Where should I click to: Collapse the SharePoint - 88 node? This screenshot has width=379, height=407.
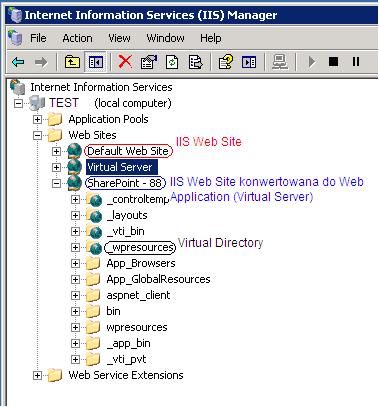pyautogui.click(x=56, y=183)
